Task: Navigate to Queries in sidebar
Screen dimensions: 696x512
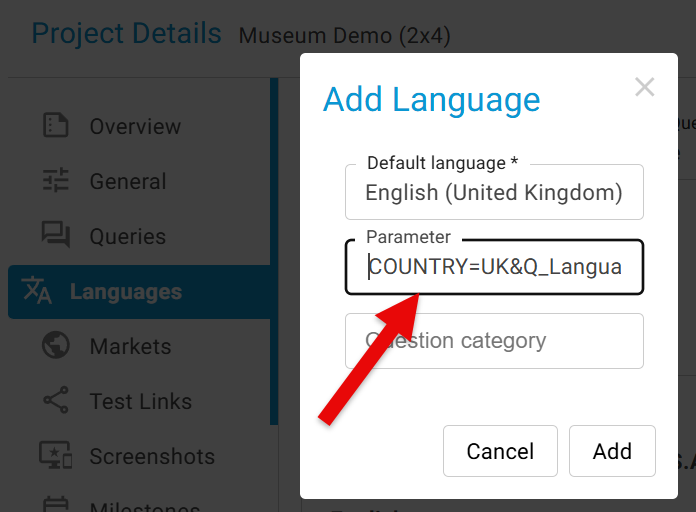Action: click(128, 237)
